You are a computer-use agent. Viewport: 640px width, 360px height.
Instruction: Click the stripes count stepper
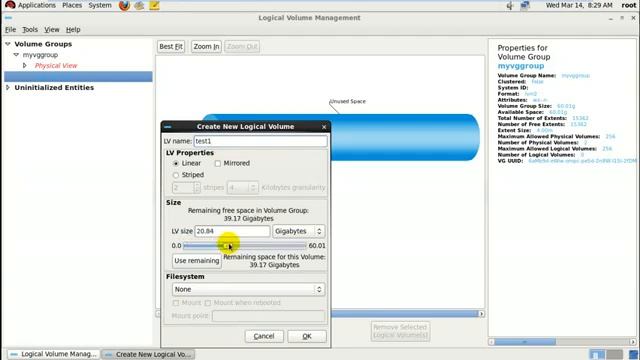click(197, 187)
